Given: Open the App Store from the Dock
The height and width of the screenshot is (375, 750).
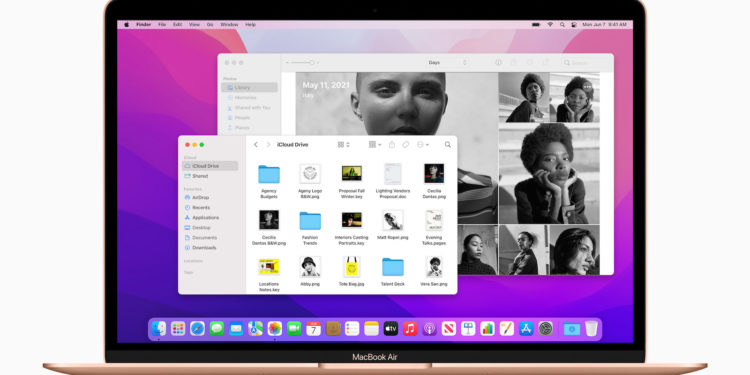Looking at the screenshot, I should coord(526,329).
